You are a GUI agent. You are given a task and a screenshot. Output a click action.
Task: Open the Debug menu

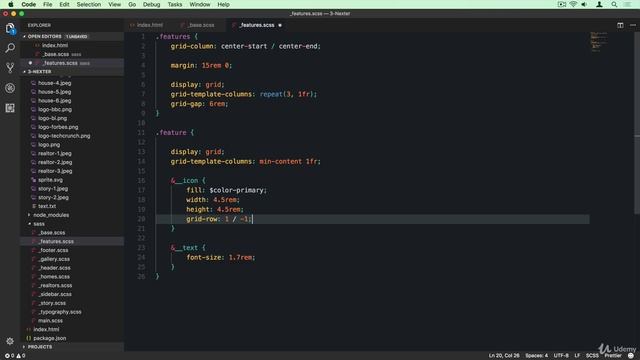pyautogui.click(x=151, y=4)
